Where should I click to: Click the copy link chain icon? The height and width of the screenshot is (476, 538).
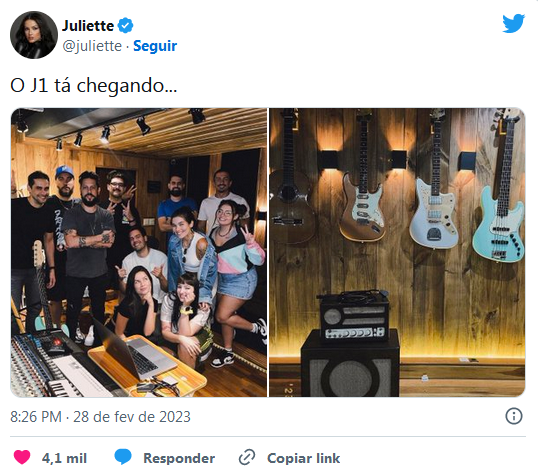point(247,457)
